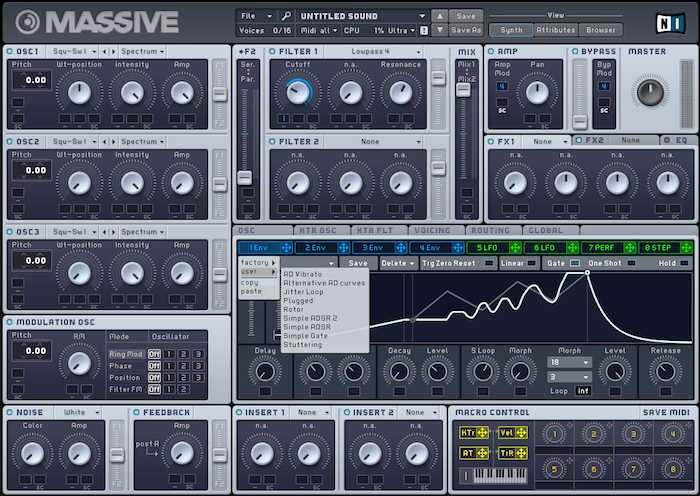Click the 2 Env modulation drag-handle icon
This screenshot has height=496, width=700.
[x=343, y=247]
